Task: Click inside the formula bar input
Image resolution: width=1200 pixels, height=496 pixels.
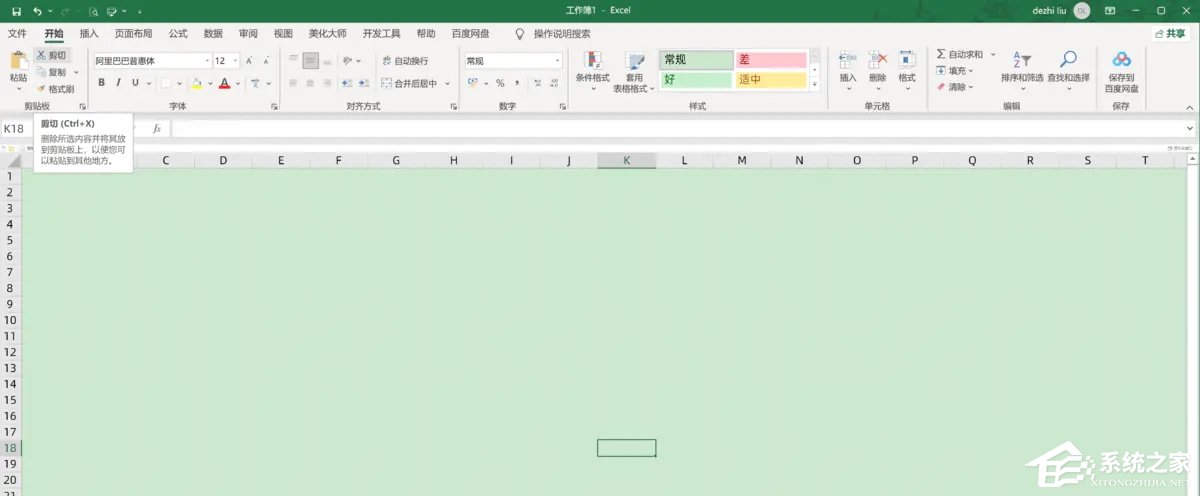Action: click(680, 129)
